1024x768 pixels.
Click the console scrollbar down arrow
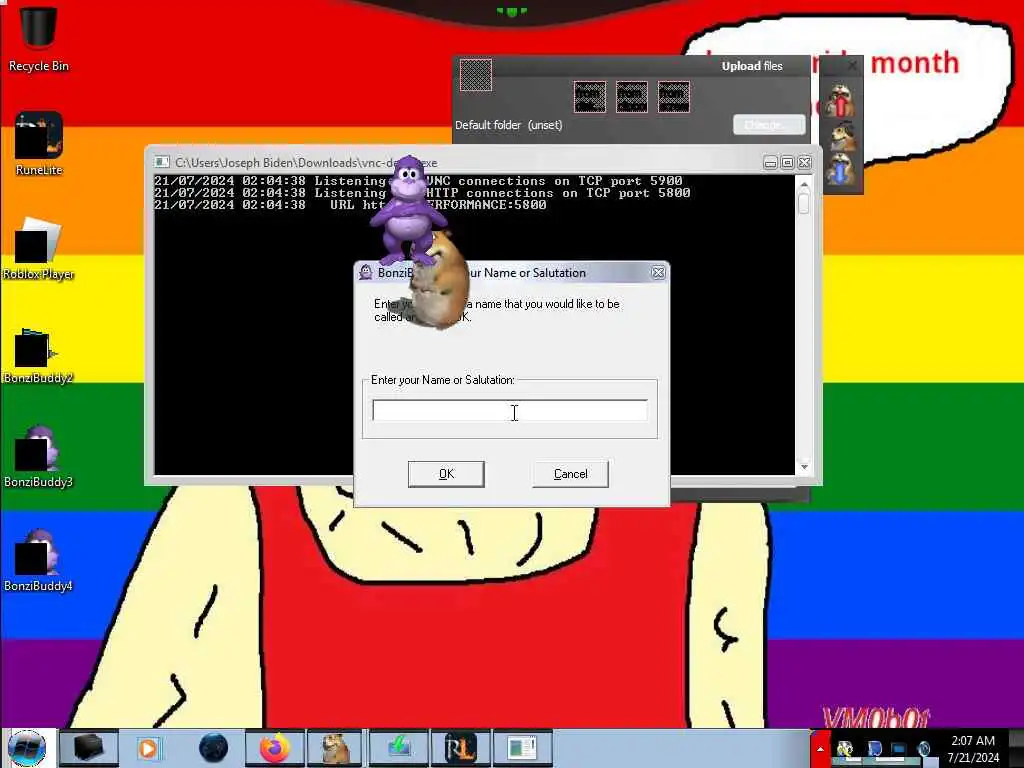point(804,467)
